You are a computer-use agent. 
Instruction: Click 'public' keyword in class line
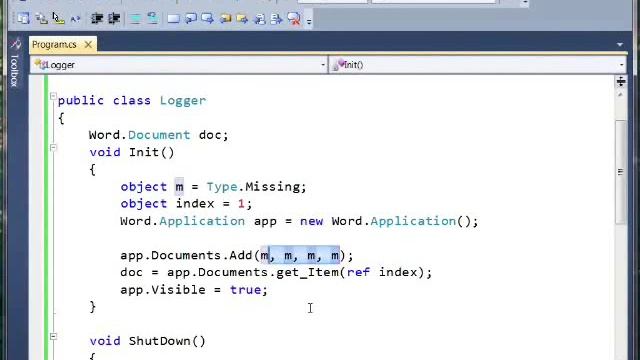pyautogui.click(x=81, y=101)
